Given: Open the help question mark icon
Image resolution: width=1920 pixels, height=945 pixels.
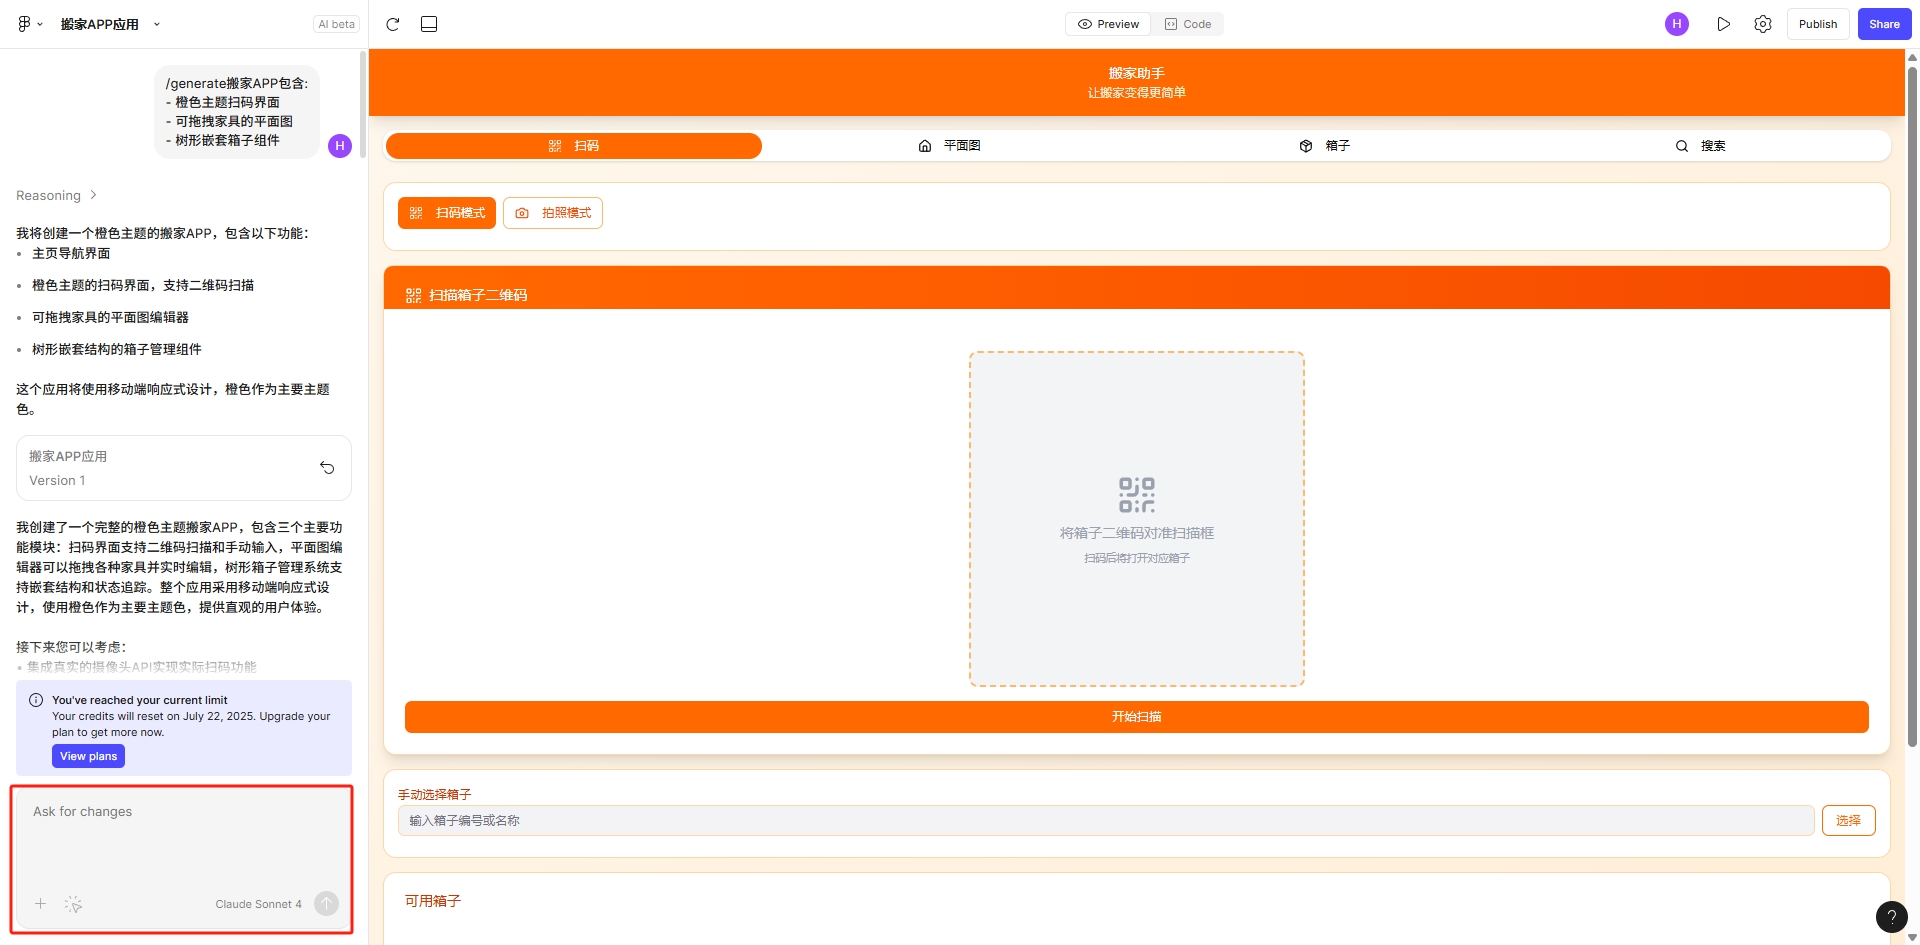Looking at the screenshot, I should click(x=1891, y=916).
